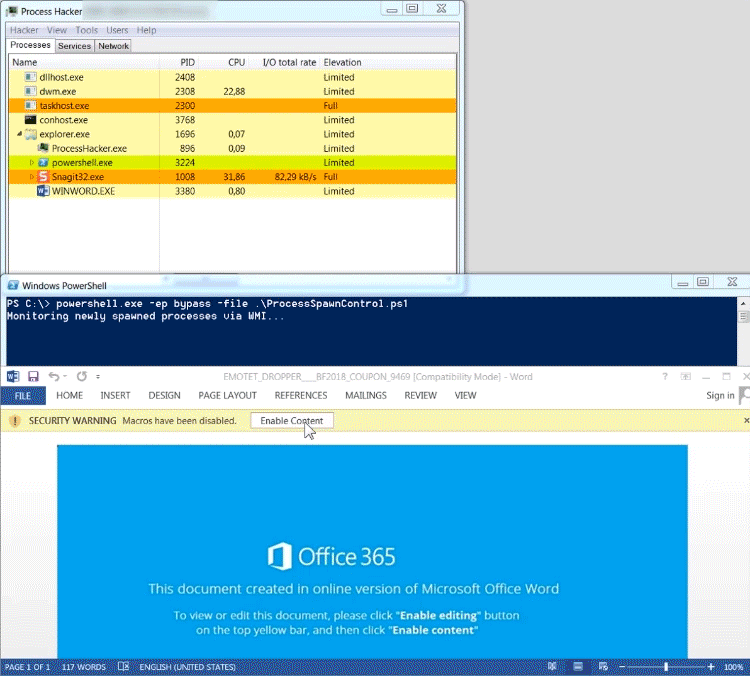
Task: Click the conhost.exe process icon
Action: pyautogui.click(x=31, y=120)
